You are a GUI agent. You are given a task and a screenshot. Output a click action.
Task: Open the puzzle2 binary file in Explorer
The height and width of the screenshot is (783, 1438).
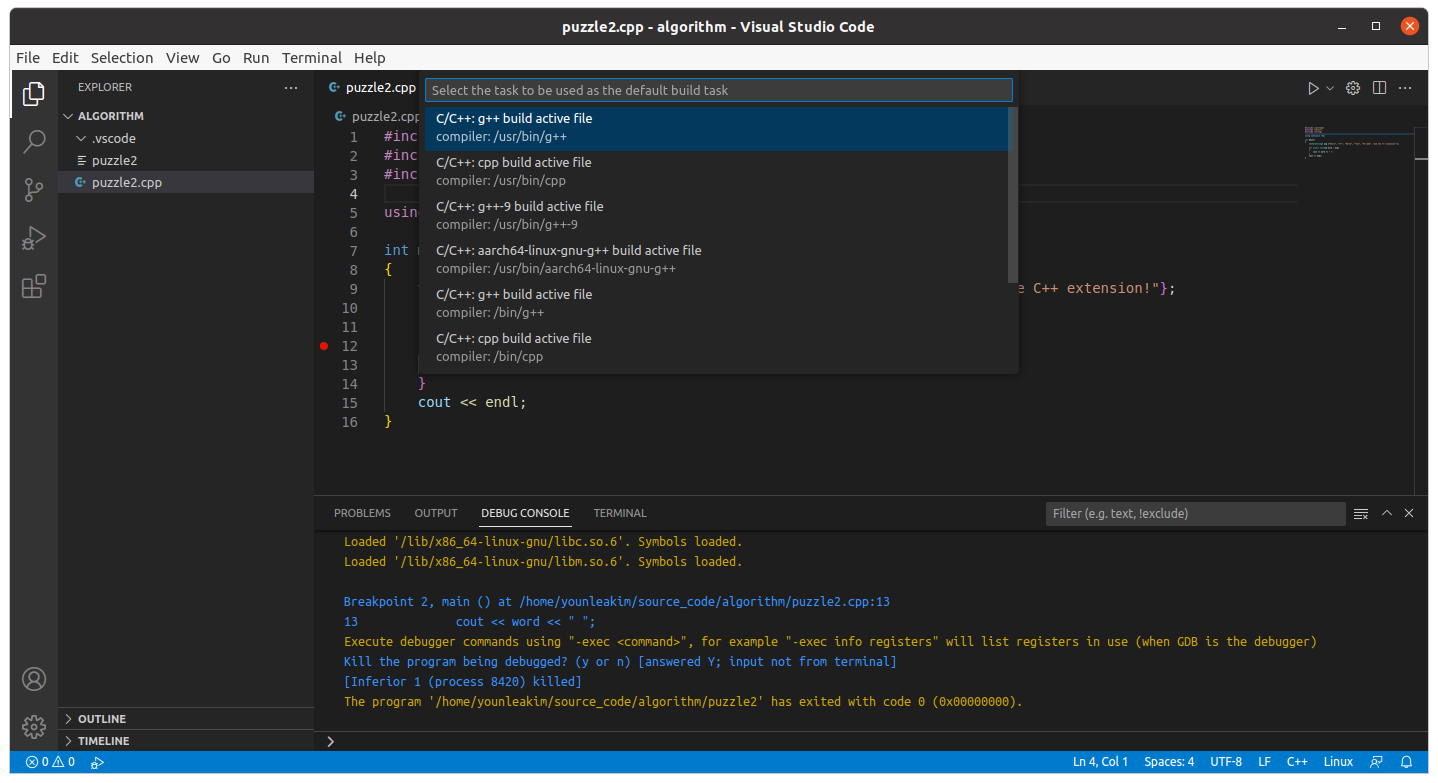pos(186,160)
